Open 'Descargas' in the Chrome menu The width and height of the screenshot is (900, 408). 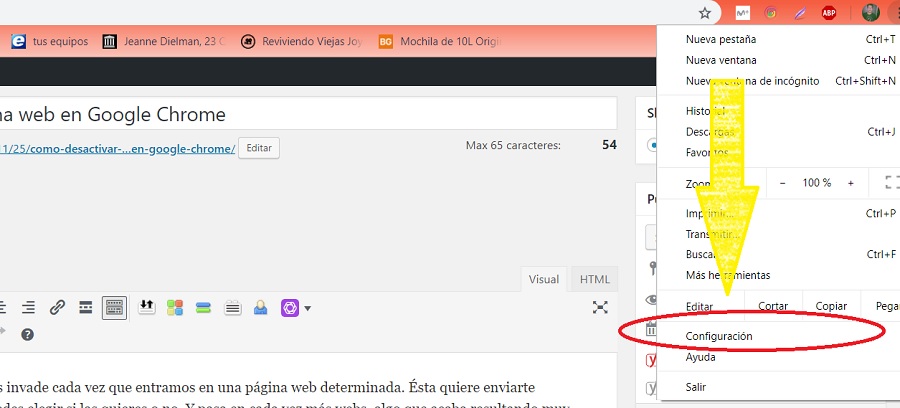tap(779, 132)
